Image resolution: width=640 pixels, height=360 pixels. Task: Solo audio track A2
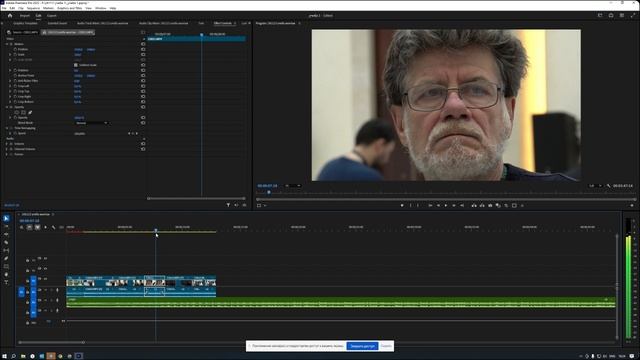[x=51, y=300]
